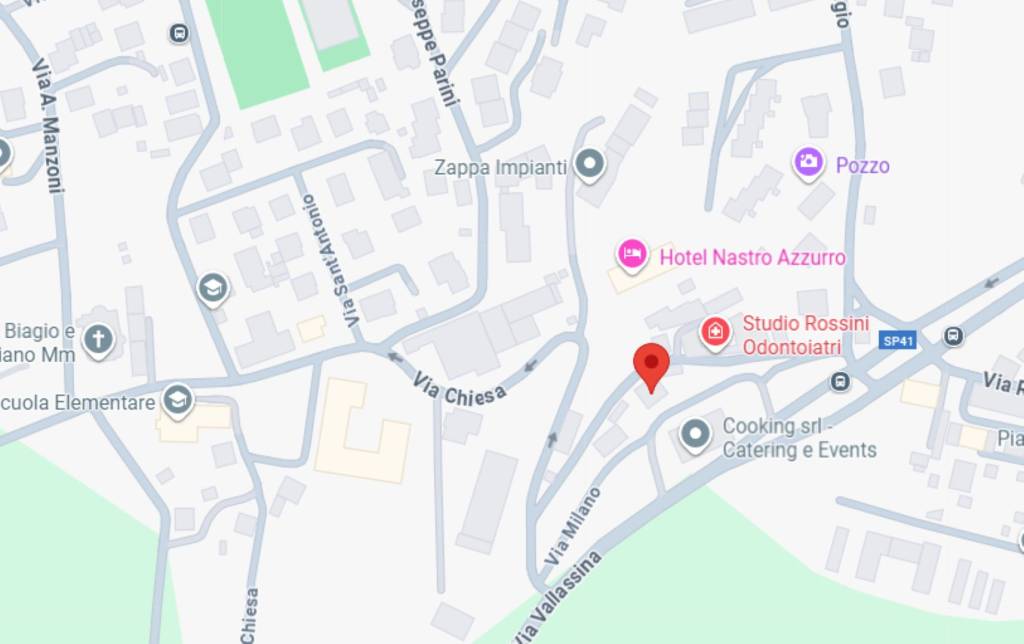
Task: Select the Zappa Impianti place marker
Action: point(590,165)
